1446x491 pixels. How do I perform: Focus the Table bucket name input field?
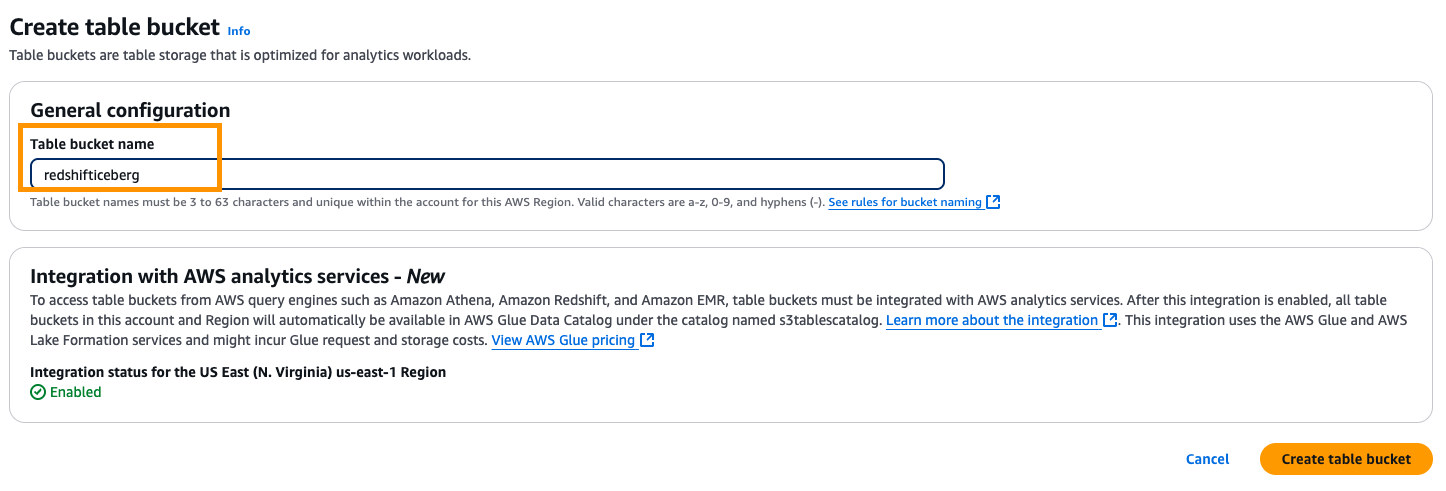click(x=486, y=174)
